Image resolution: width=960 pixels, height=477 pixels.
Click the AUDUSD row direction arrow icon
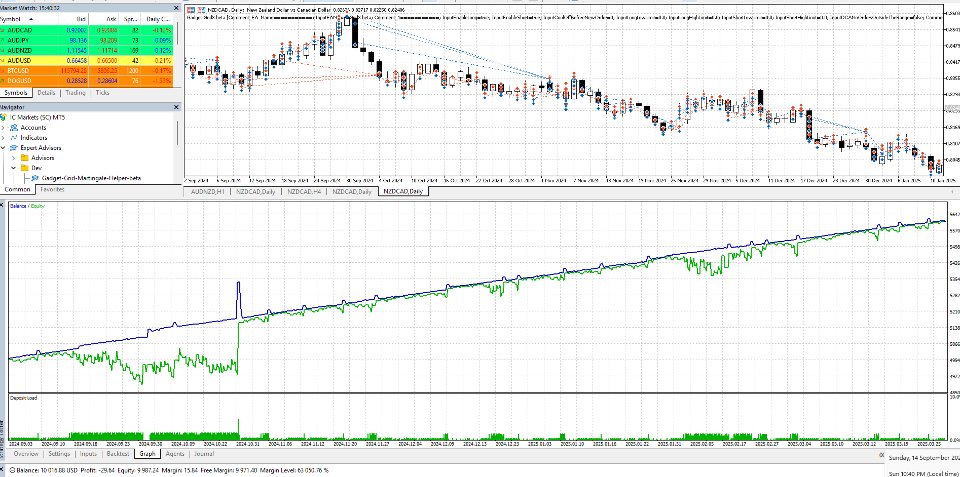pos(3,61)
